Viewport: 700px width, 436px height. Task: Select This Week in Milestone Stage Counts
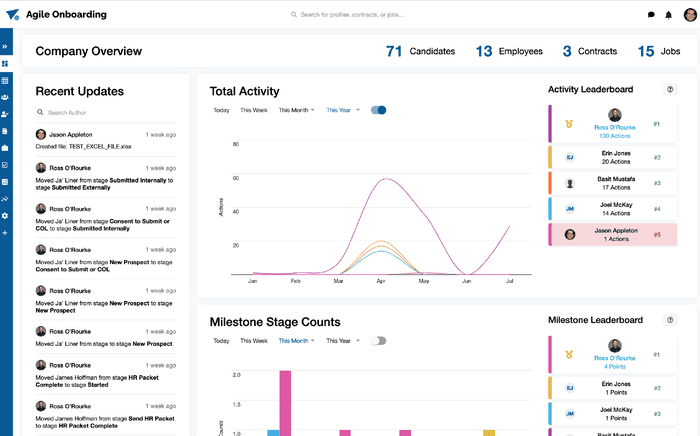tap(254, 340)
